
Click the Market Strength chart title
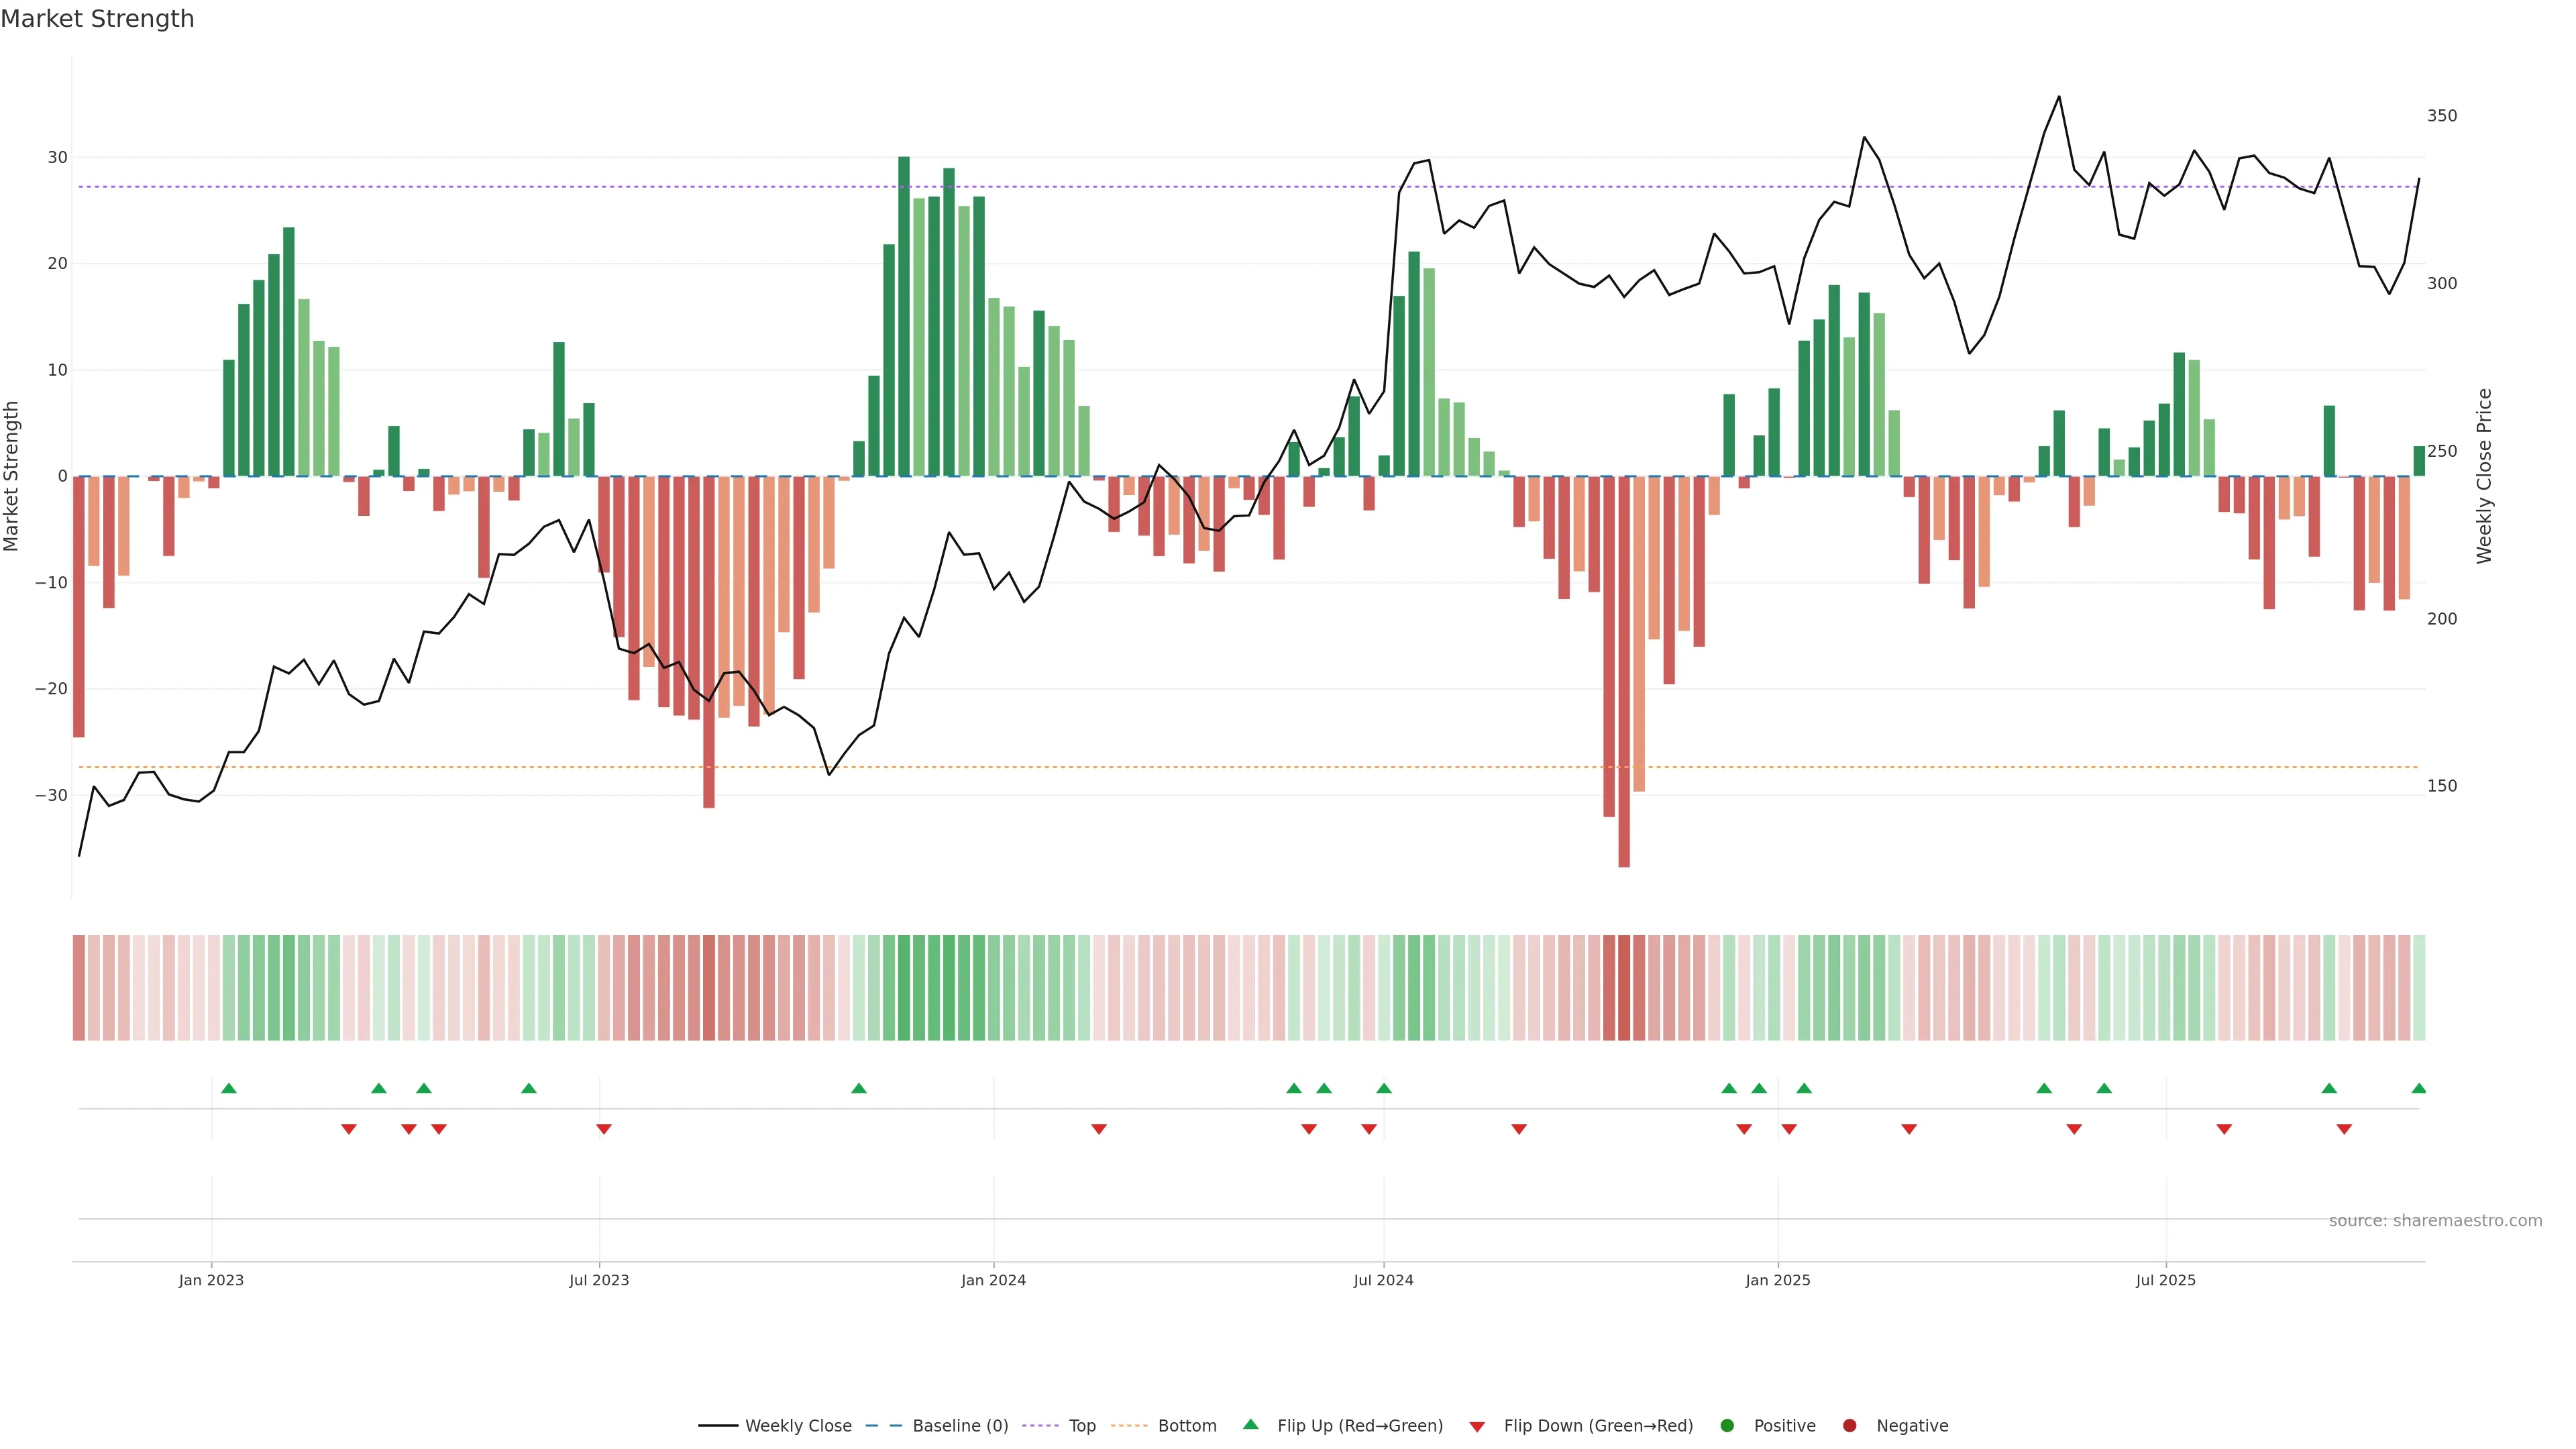(x=98, y=19)
